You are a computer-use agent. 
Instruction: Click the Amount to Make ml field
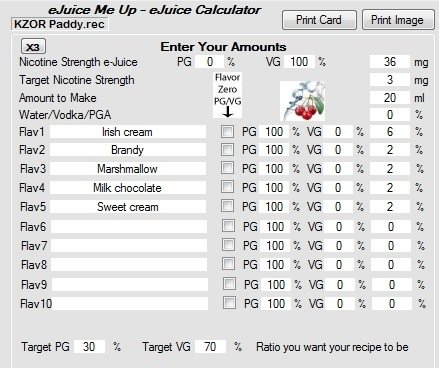click(390, 98)
